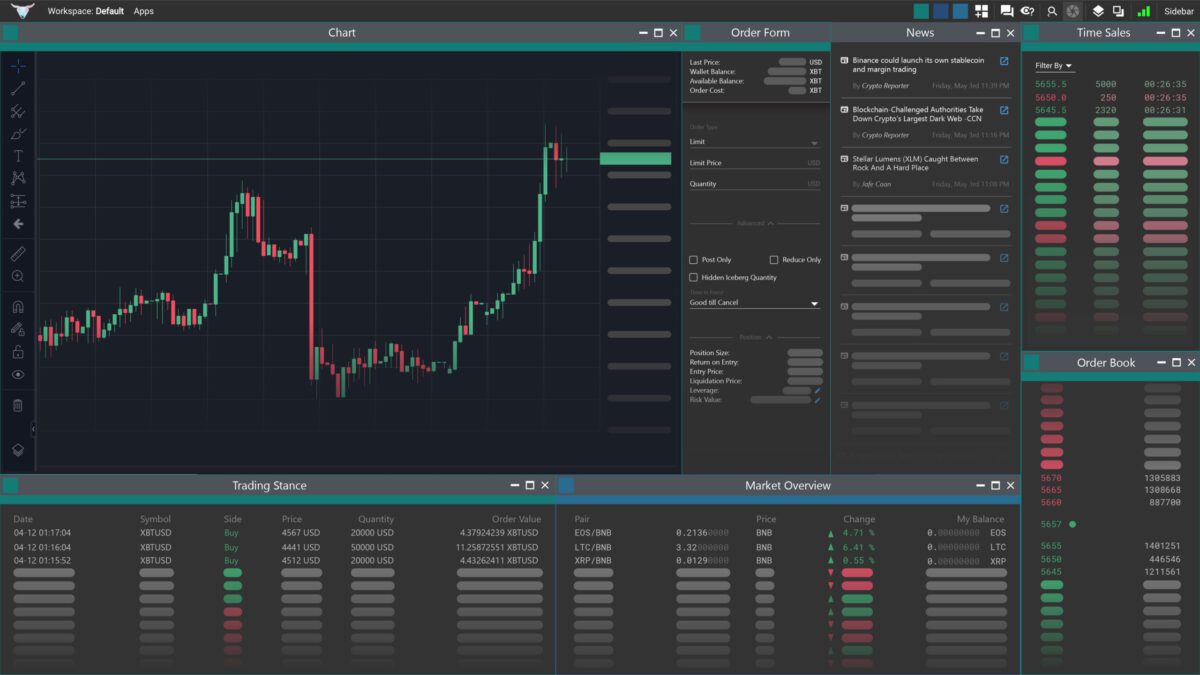Open the Filter By dropdown in Time Sales
This screenshot has height=675, width=1200.
tap(1053, 64)
